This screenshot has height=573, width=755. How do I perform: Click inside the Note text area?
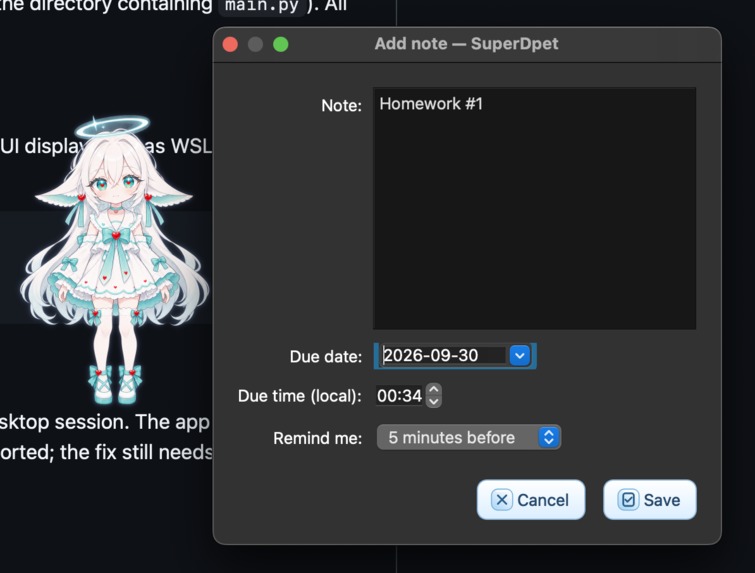[x=534, y=208]
